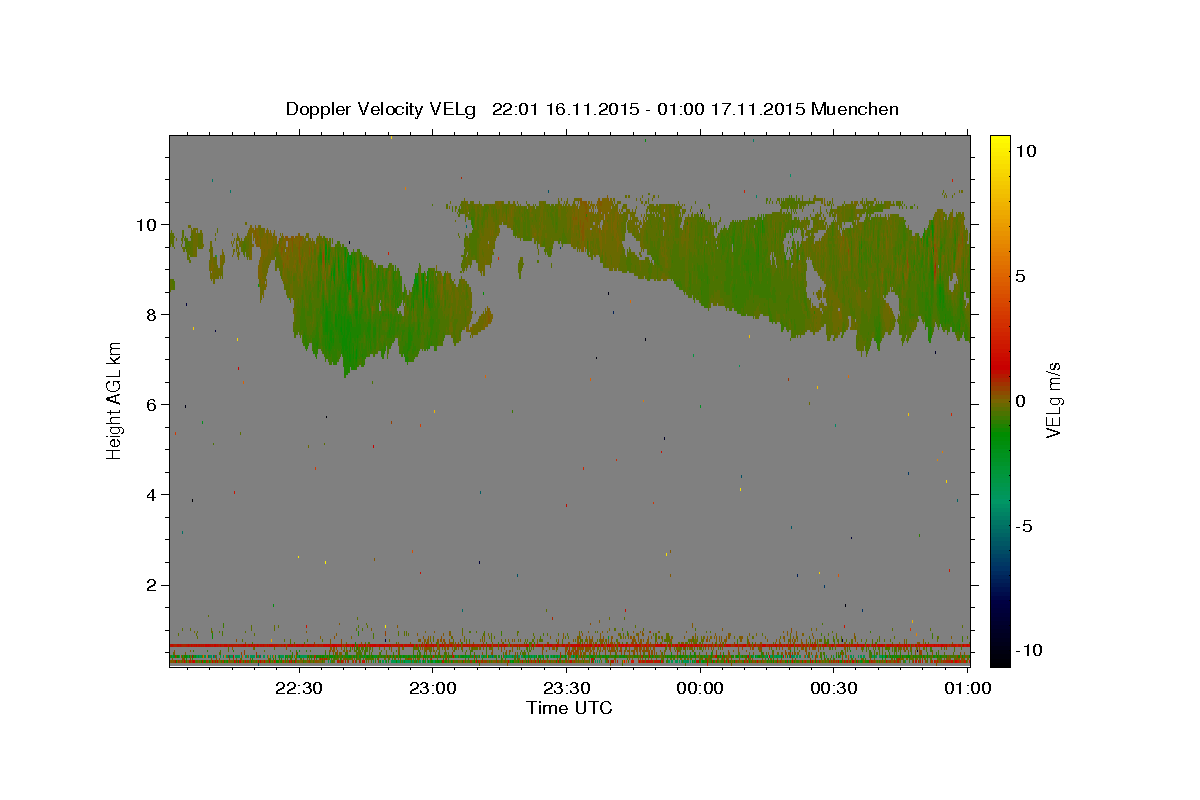Click the 'Muenchen' station name in title
The image size is (1200, 800).
pyautogui.click(x=855, y=109)
